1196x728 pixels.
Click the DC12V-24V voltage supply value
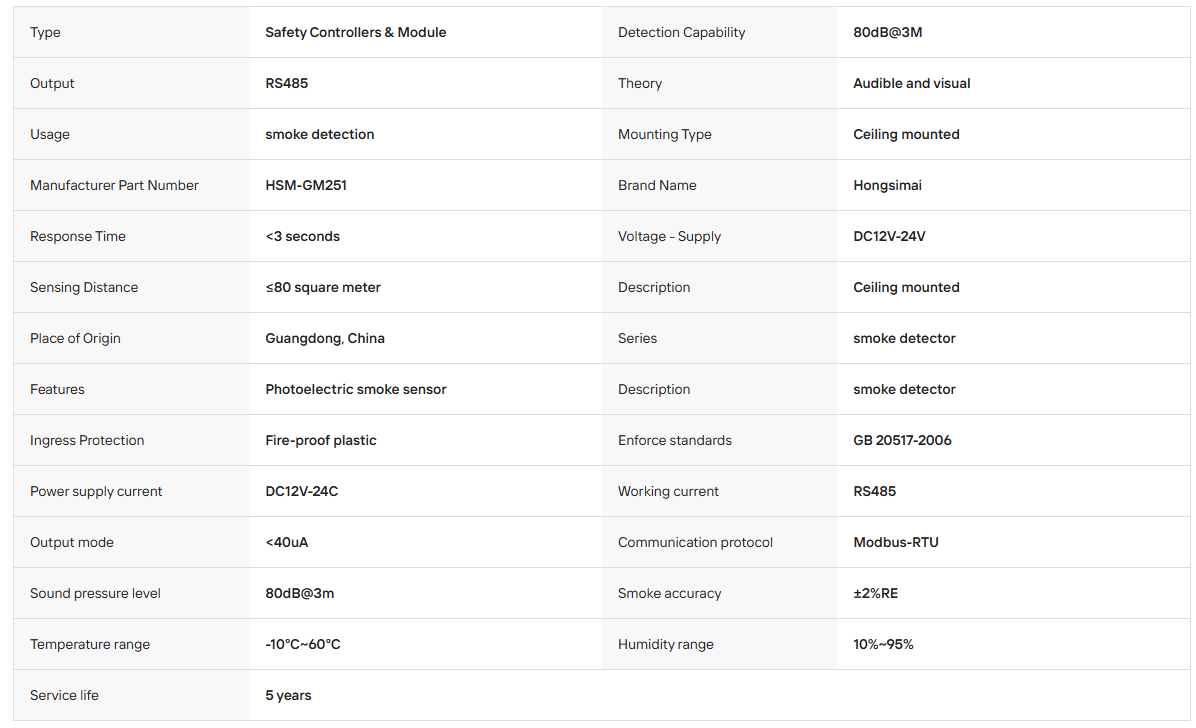889,237
